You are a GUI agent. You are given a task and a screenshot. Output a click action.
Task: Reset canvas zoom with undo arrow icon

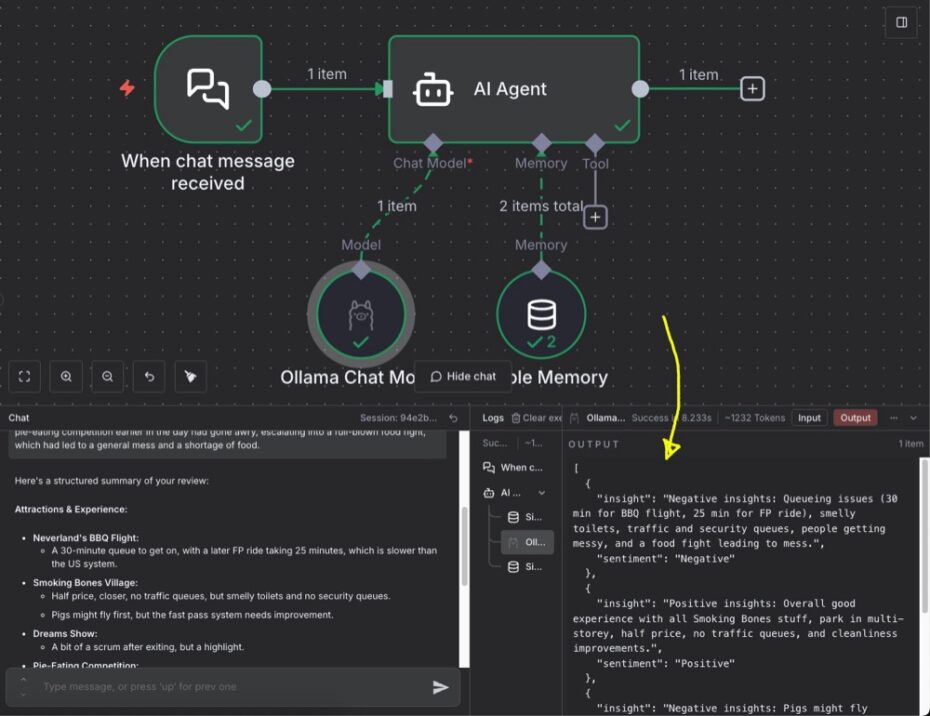point(149,377)
